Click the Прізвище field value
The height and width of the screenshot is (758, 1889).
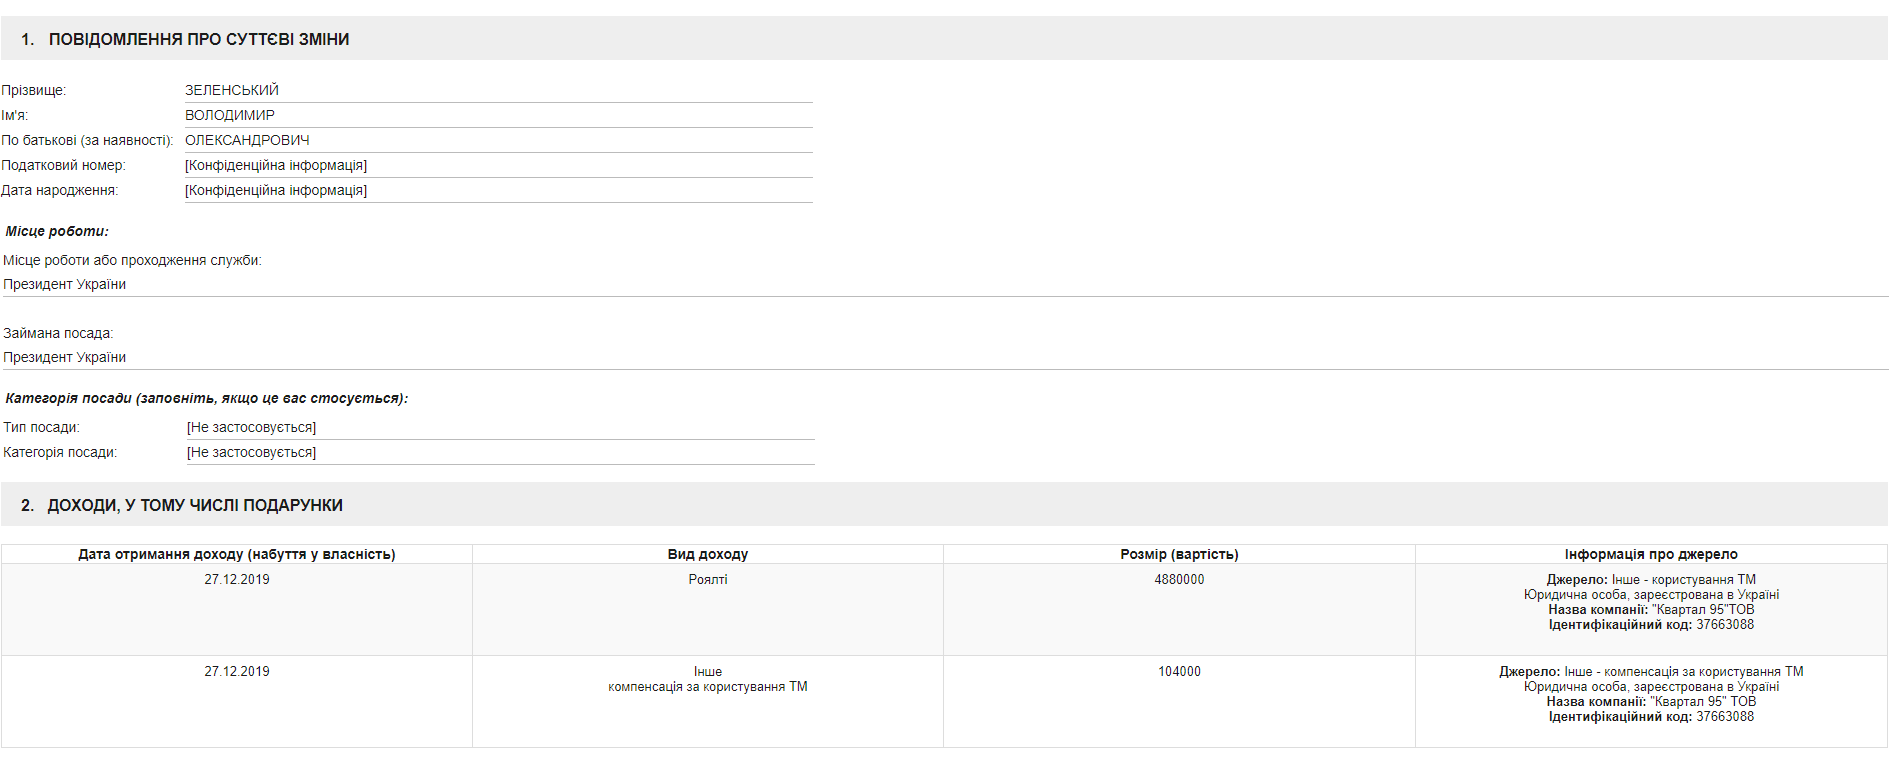point(232,90)
